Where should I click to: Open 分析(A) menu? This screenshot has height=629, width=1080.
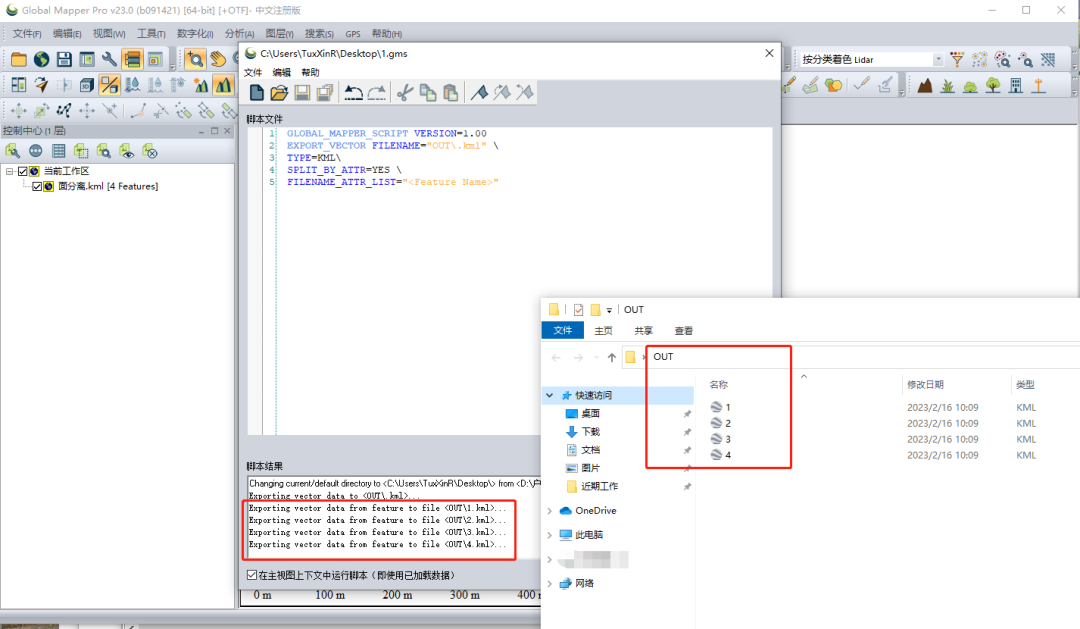(x=239, y=34)
